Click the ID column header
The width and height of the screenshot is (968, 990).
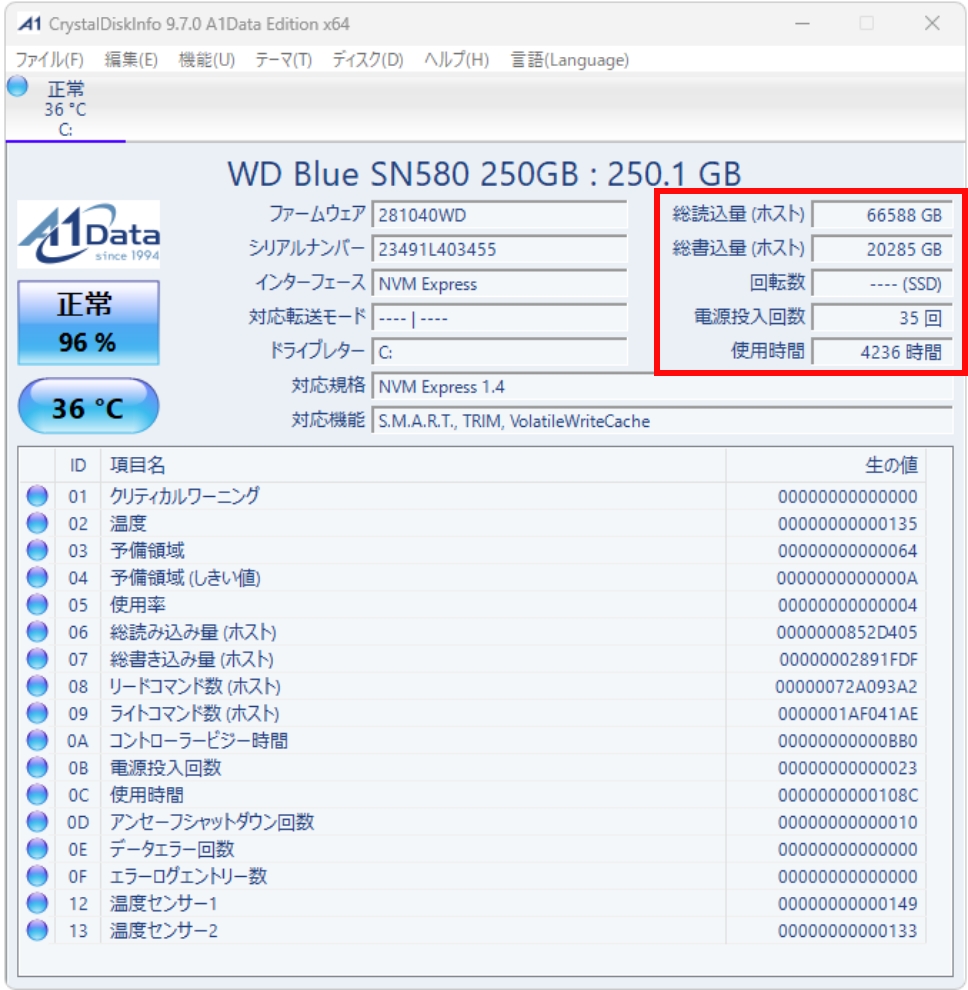click(x=78, y=465)
